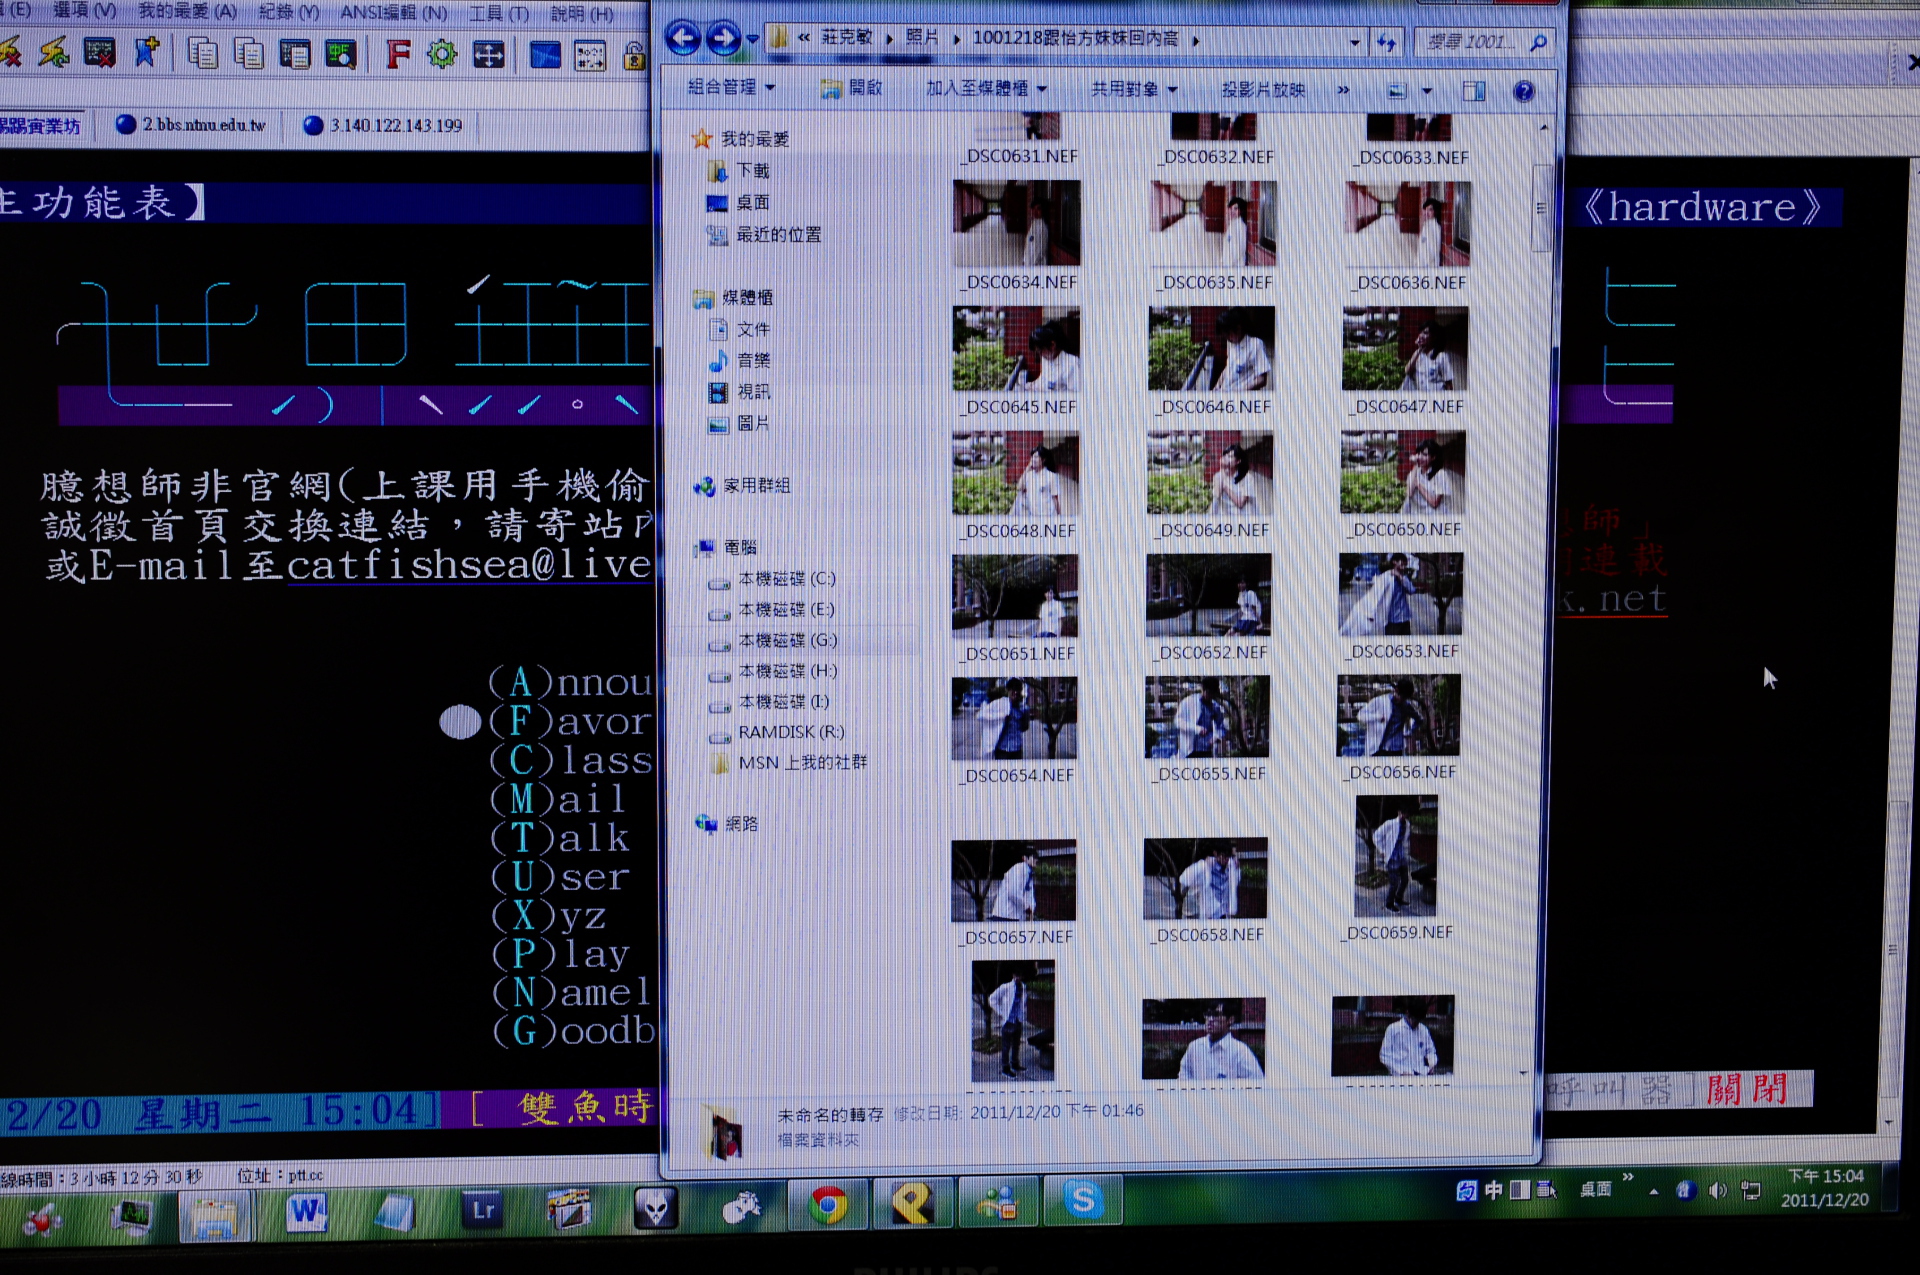
Task: Click the bookmark add-to-favorites icon
Action: point(147,52)
